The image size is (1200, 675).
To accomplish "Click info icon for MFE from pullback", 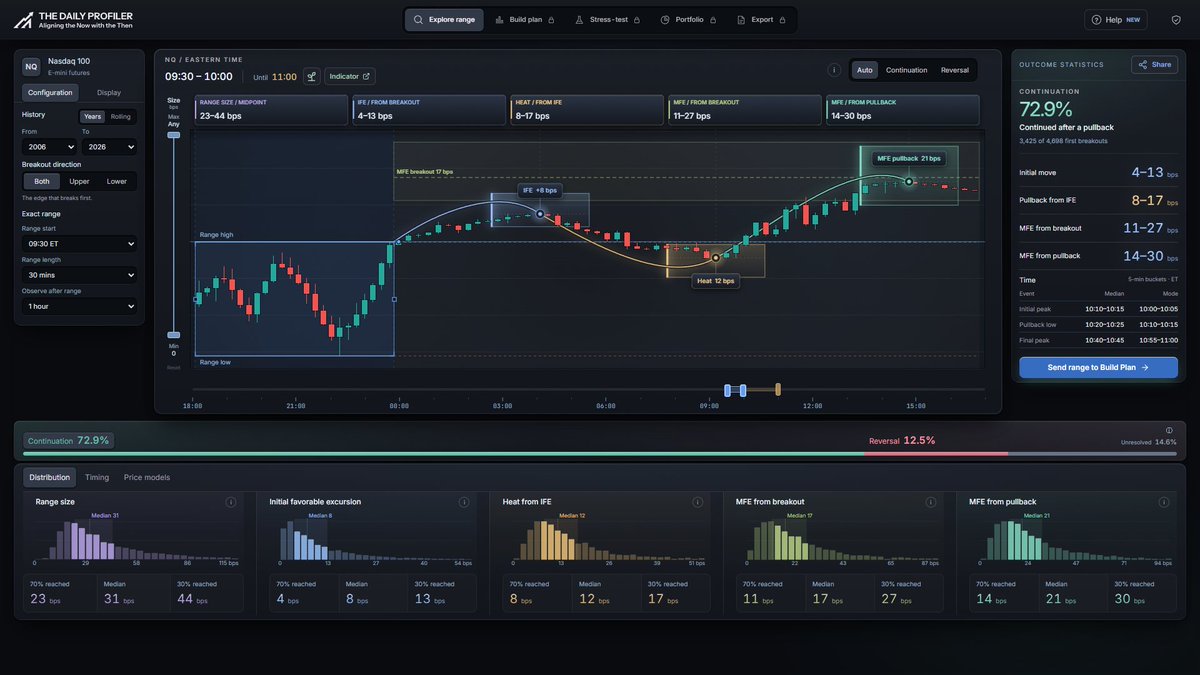I will pos(1165,502).
